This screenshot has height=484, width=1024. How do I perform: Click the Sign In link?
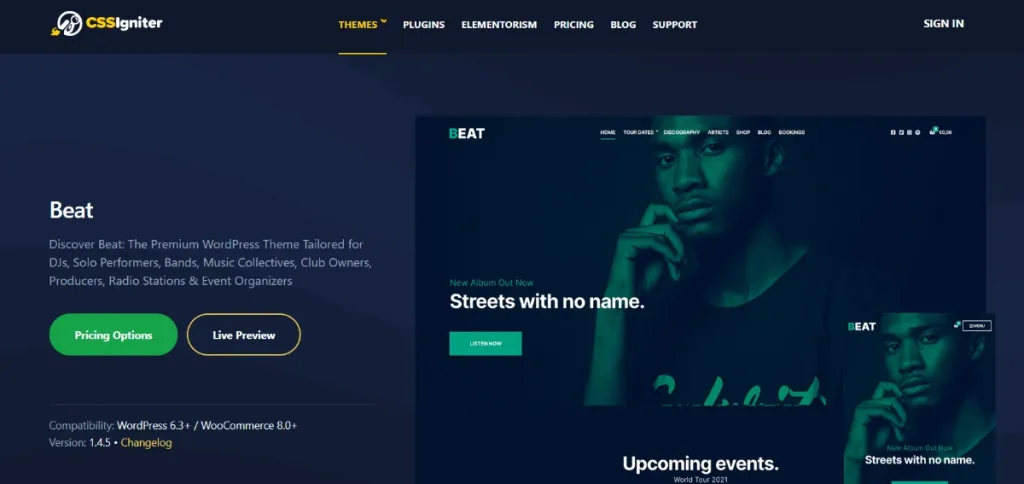[x=943, y=24]
